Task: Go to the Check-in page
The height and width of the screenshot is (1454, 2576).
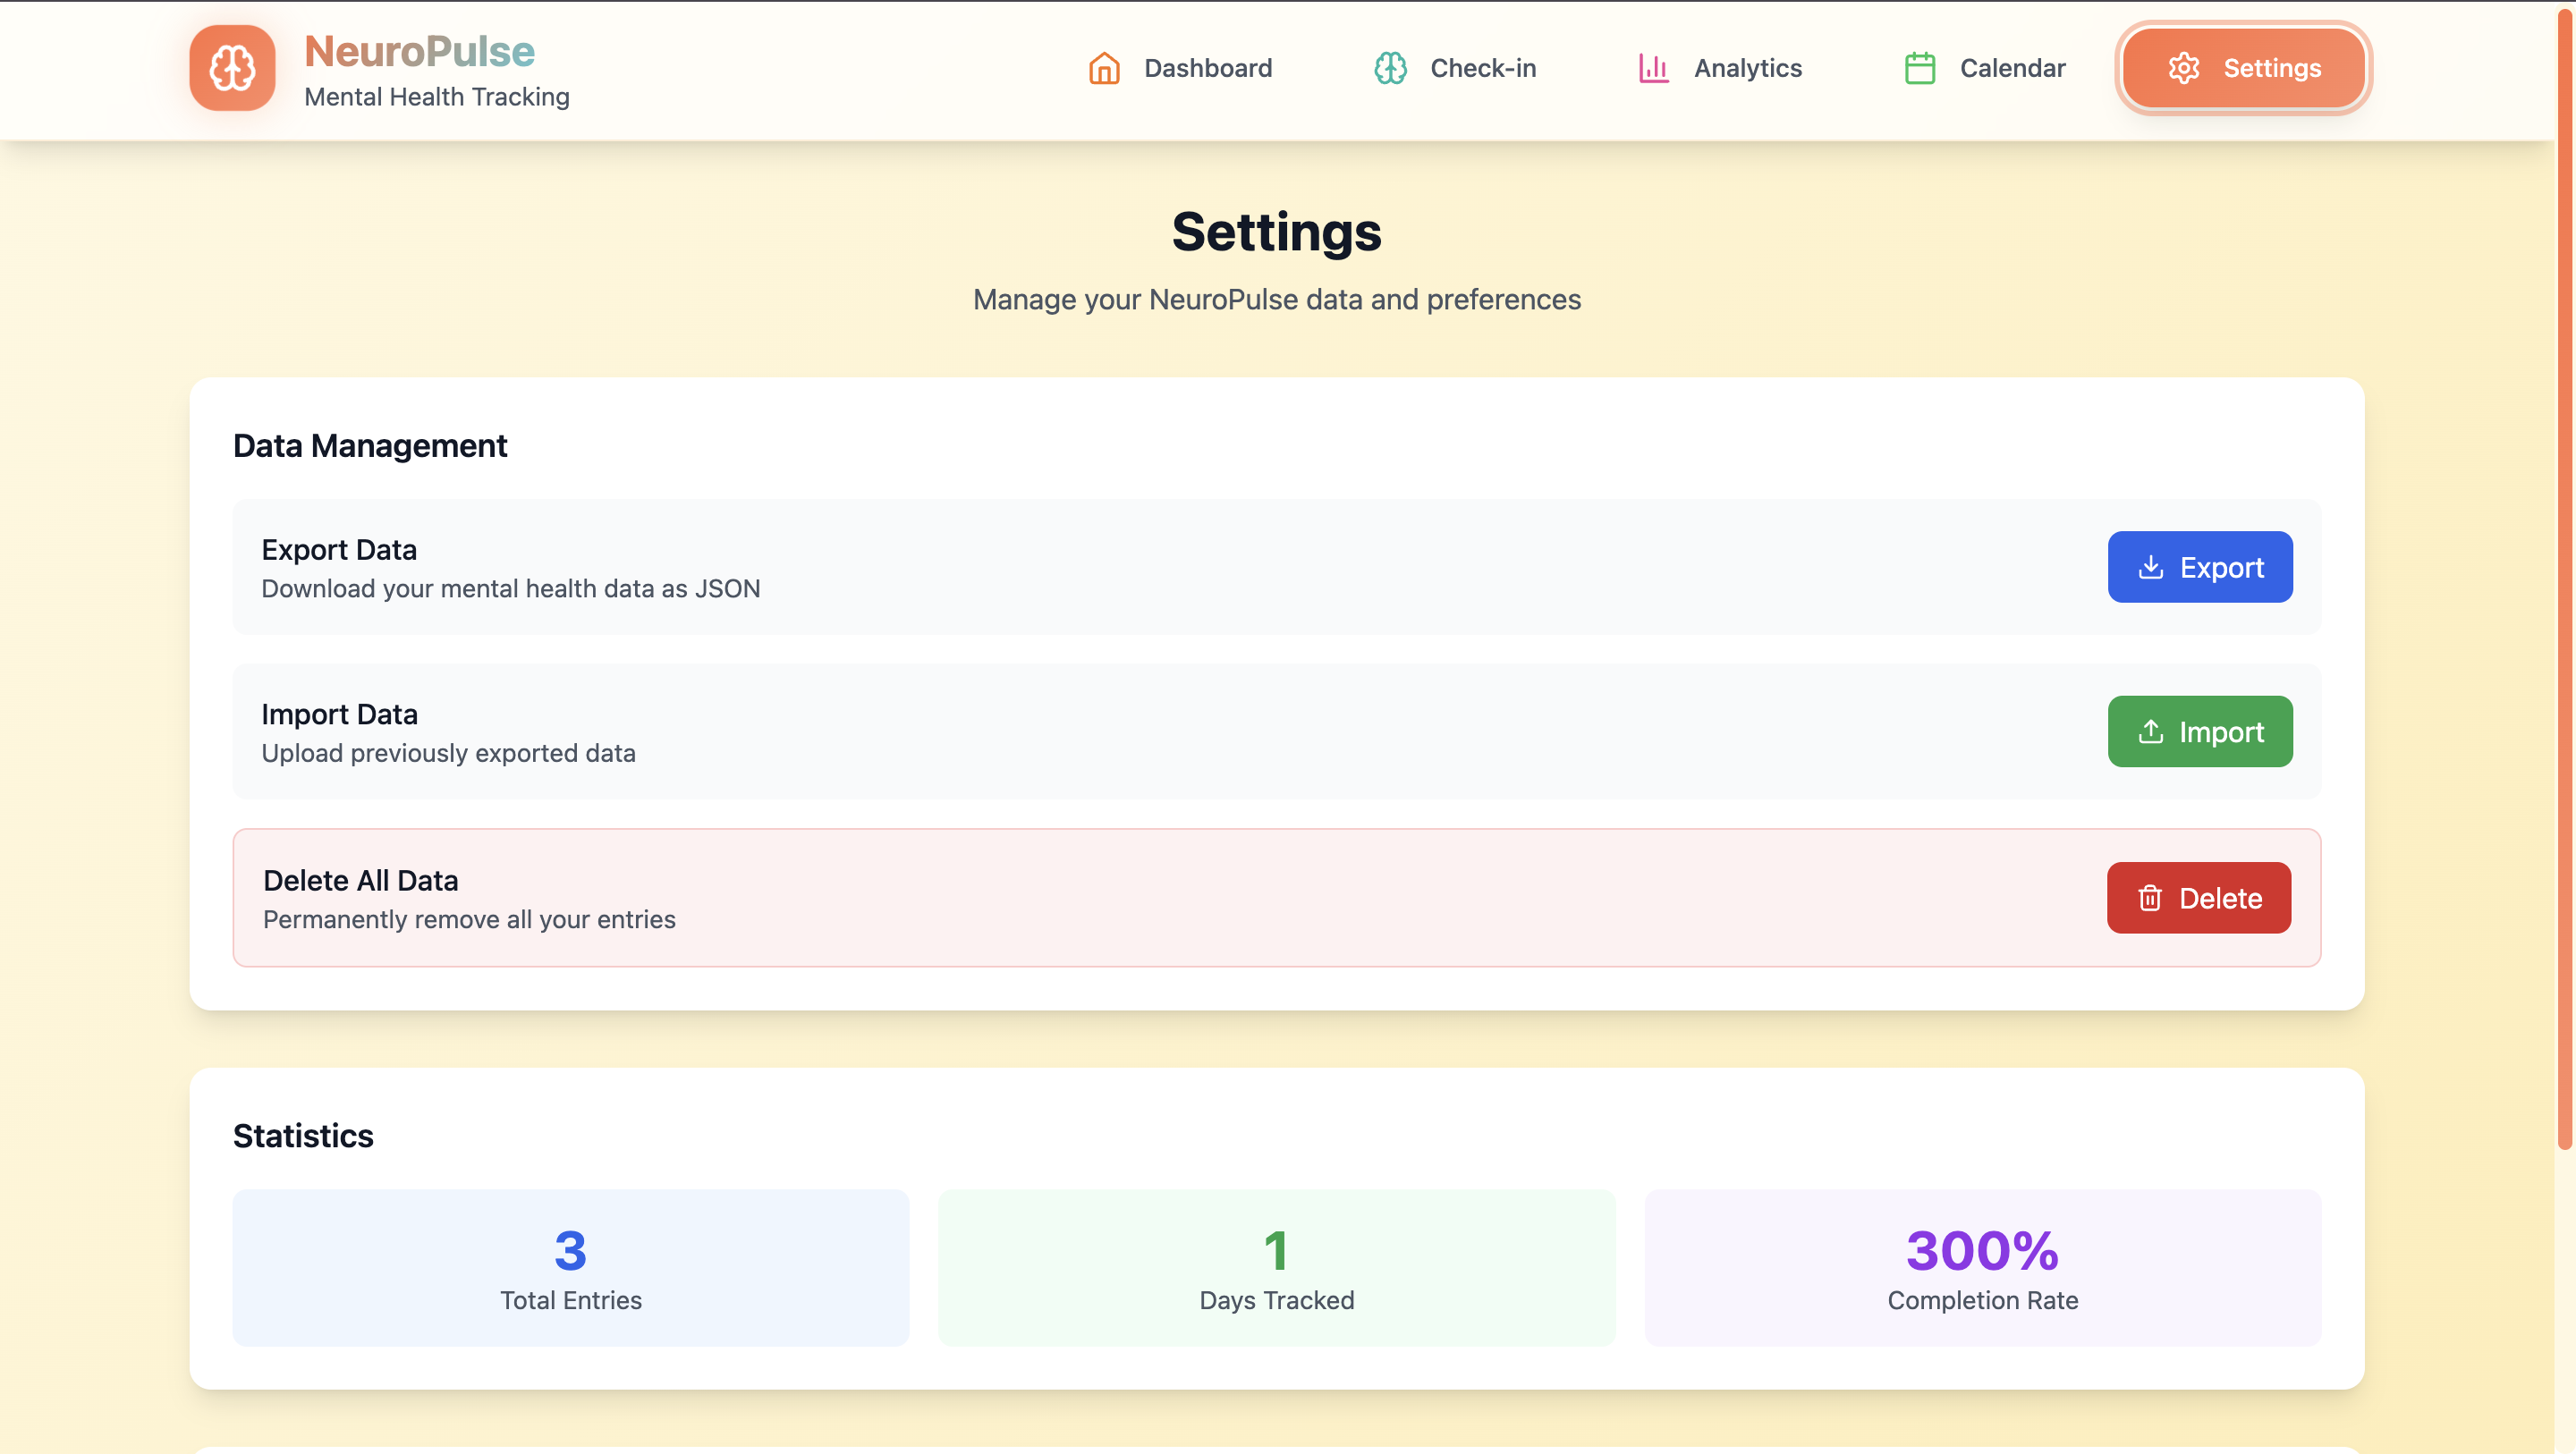Action: [1482, 68]
